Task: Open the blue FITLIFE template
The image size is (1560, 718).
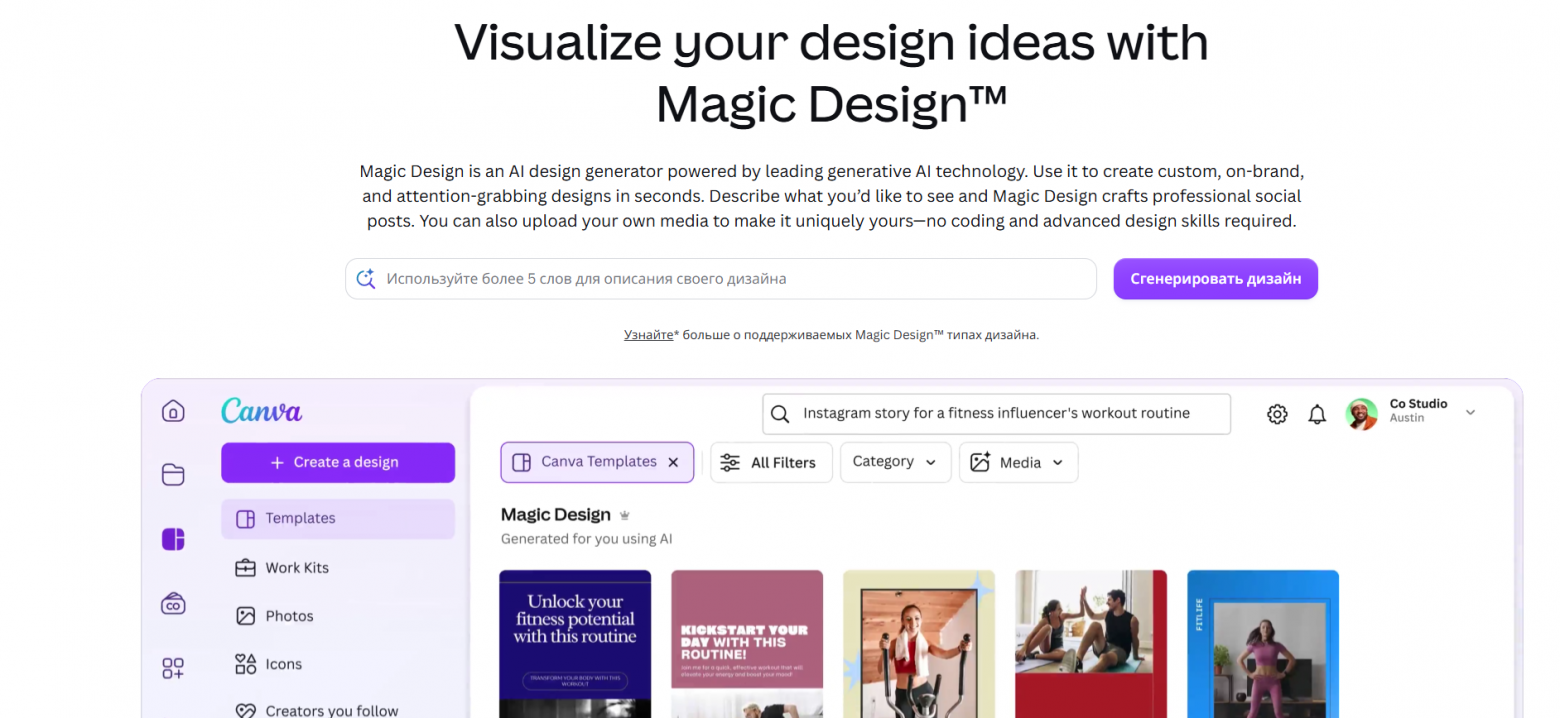Action: tap(1263, 644)
